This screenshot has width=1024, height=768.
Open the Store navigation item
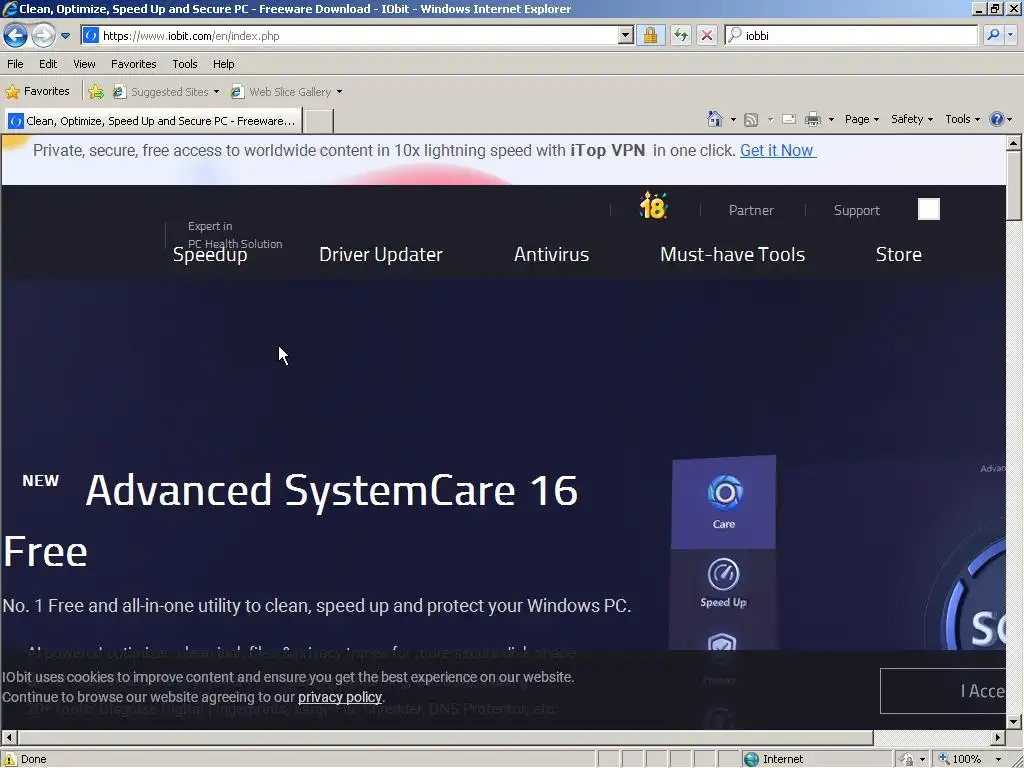click(x=899, y=254)
